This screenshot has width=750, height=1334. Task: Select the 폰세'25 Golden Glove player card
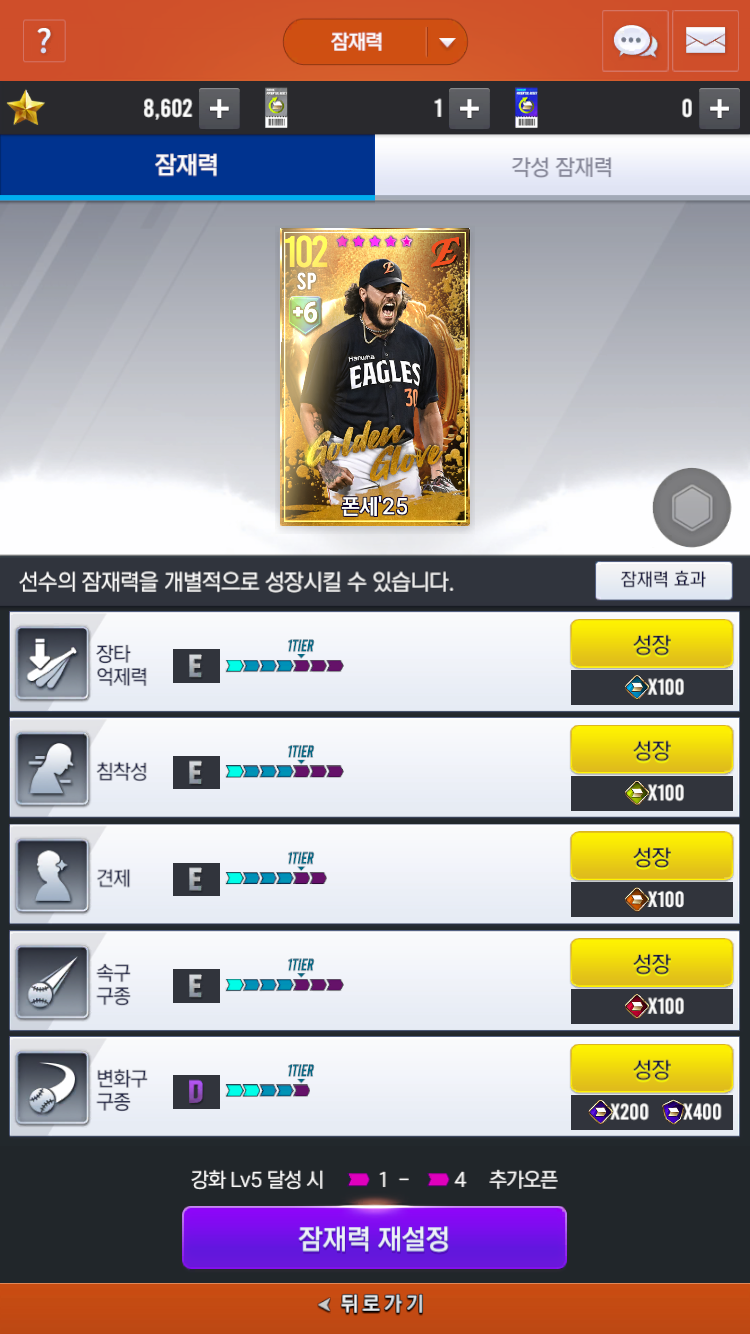click(375, 376)
